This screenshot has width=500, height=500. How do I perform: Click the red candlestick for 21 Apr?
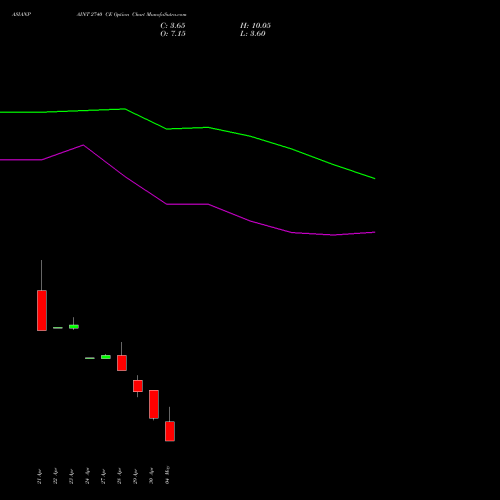(x=42, y=310)
